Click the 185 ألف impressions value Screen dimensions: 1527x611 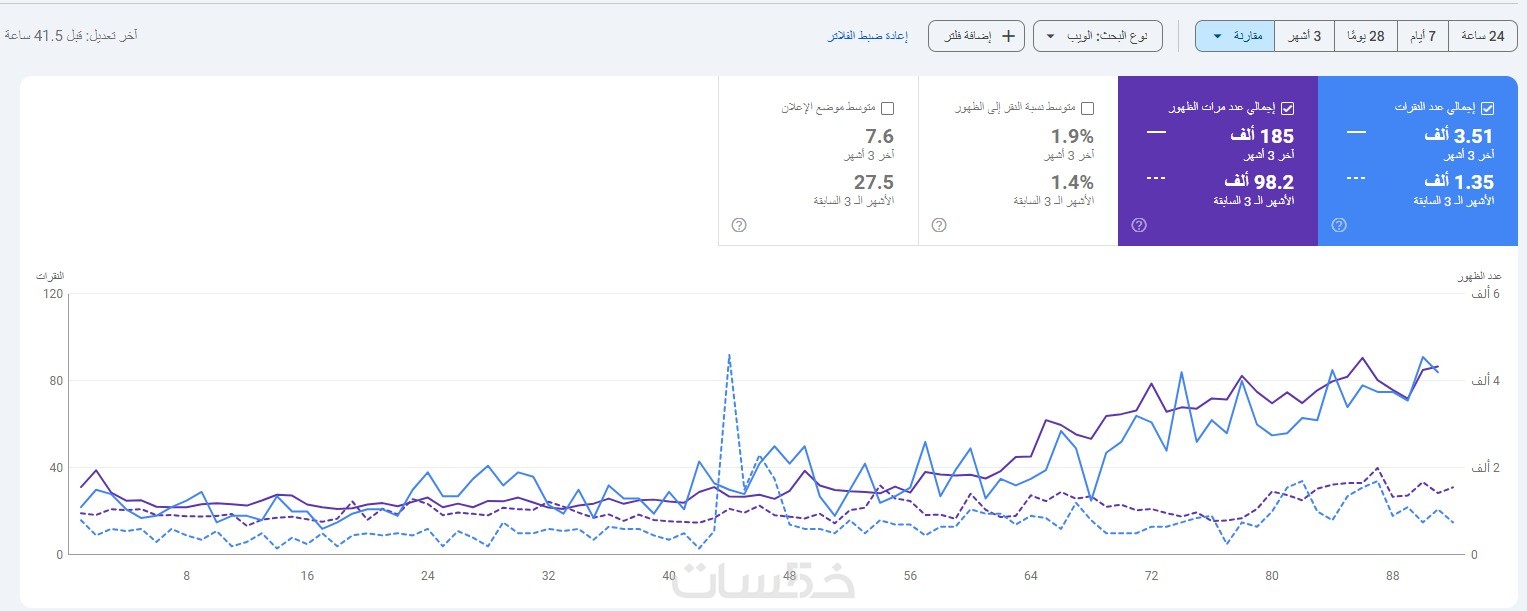coord(1263,136)
